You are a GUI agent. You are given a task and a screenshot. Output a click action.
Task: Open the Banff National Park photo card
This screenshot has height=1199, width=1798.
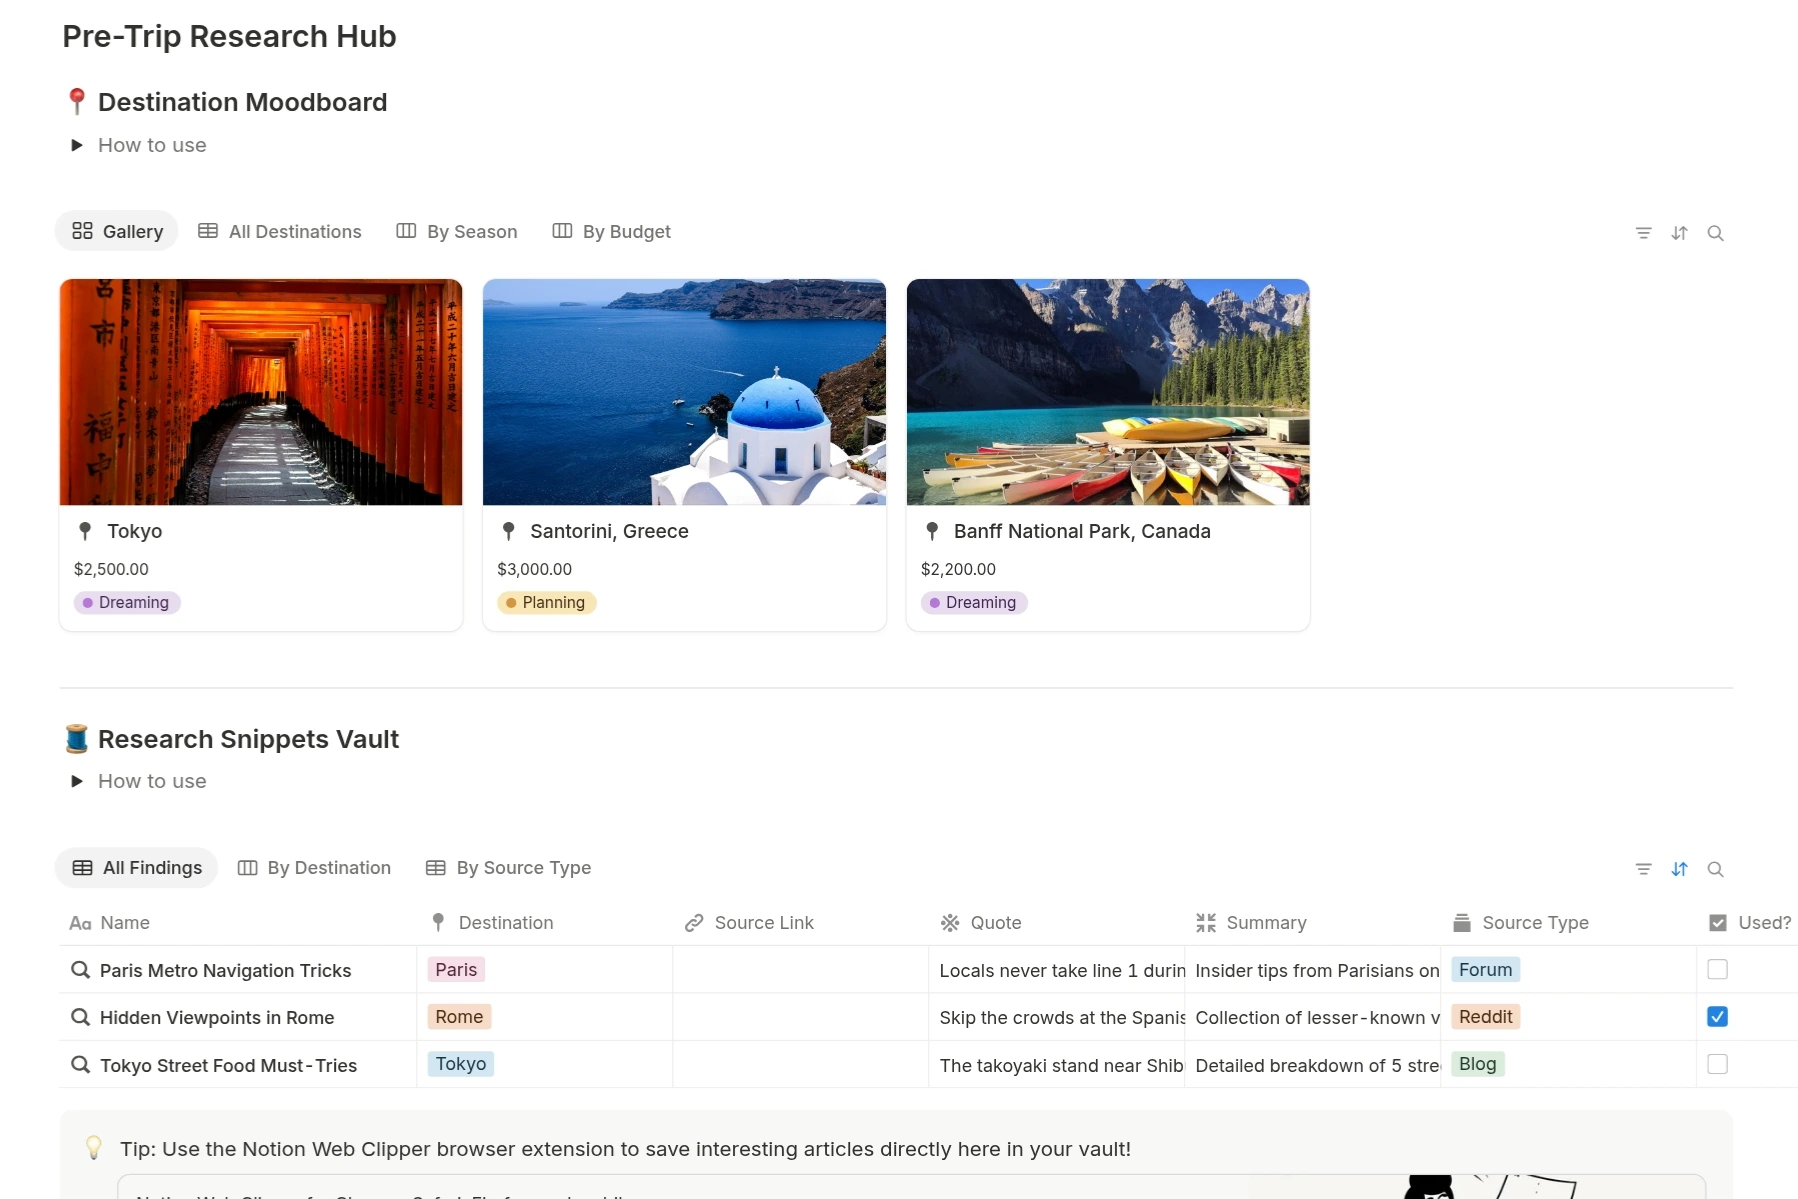coord(1107,392)
